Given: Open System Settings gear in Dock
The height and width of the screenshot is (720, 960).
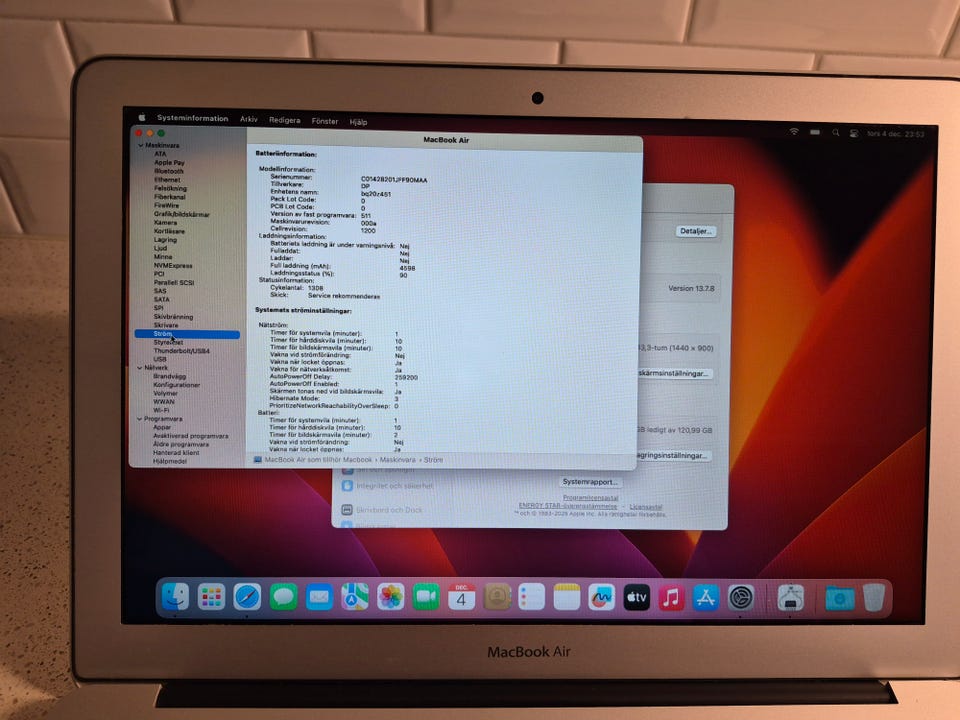Looking at the screenshot, I should [x=740, y=597].
